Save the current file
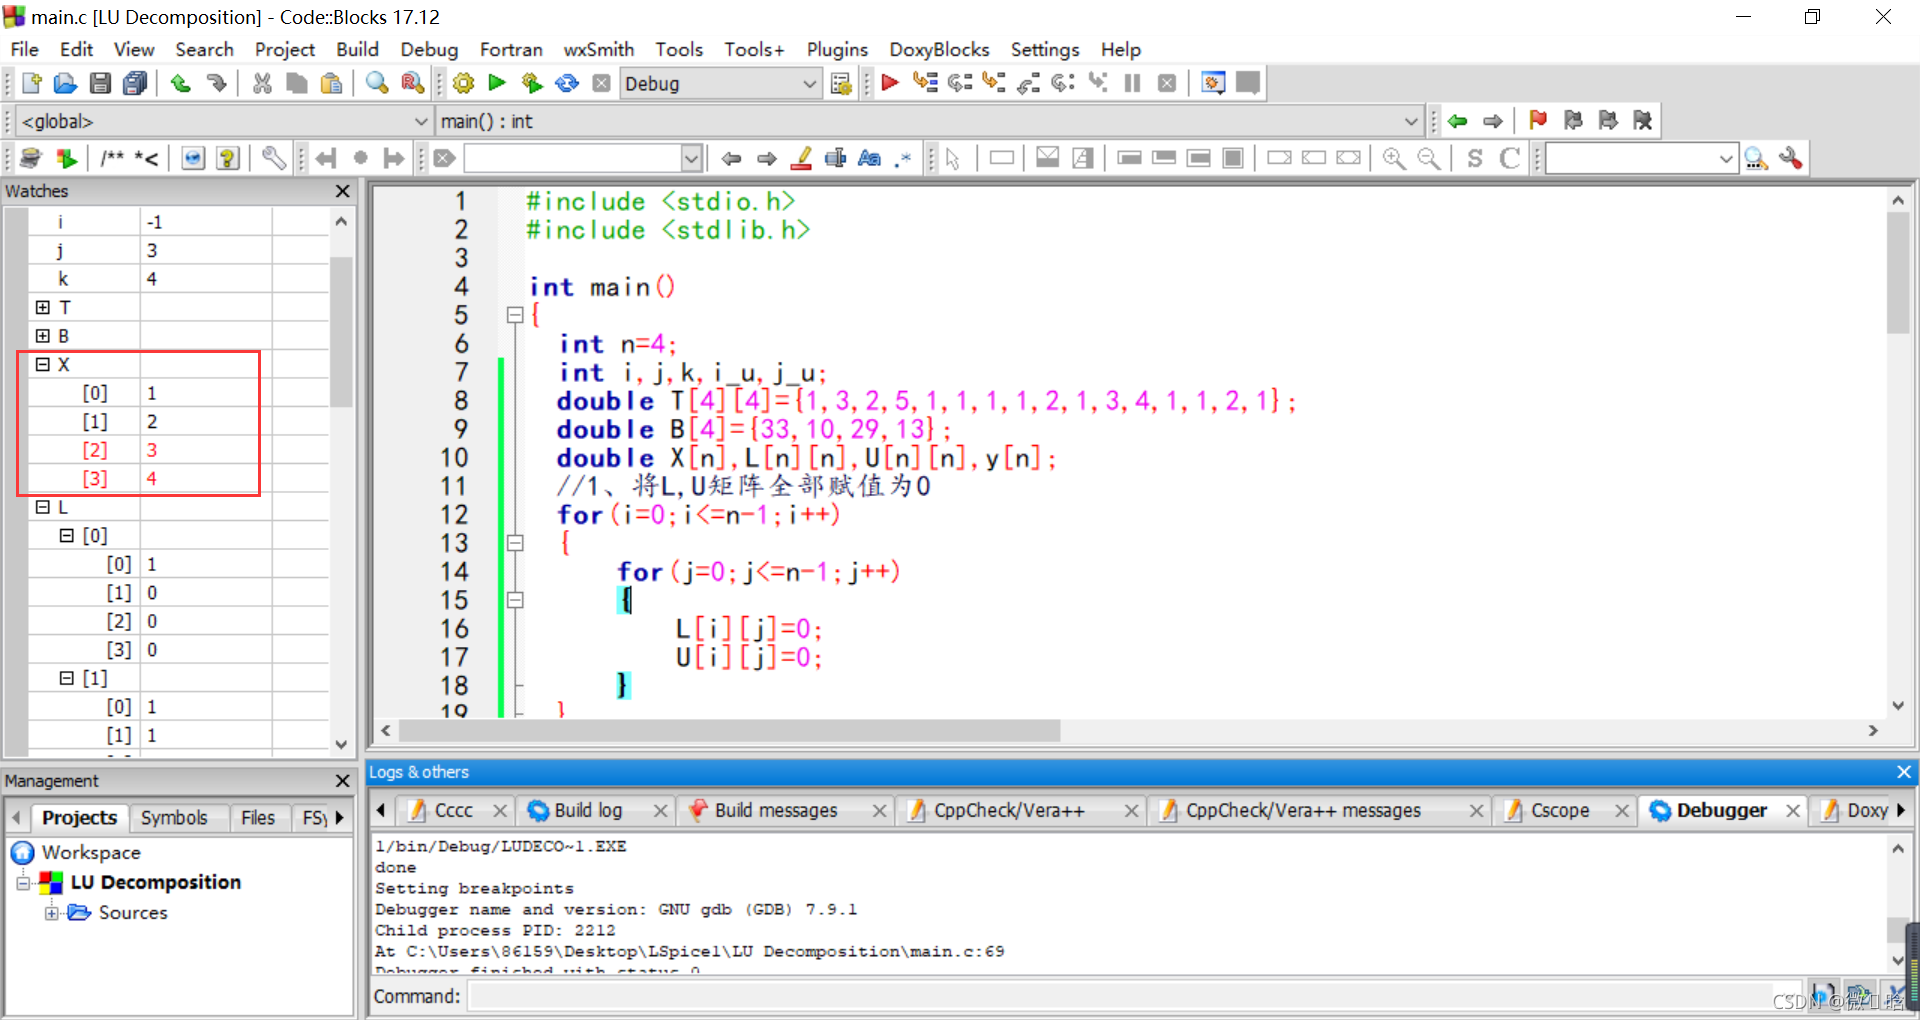Image resolution: width=1920 pixels, height=1020 pixels. pyautogui.click(x=100, y=83)
